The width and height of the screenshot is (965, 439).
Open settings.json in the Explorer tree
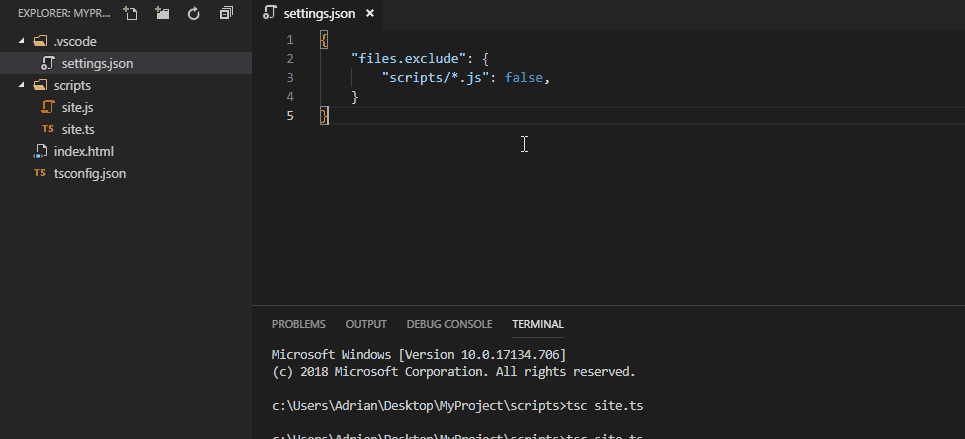pos(126,63)
